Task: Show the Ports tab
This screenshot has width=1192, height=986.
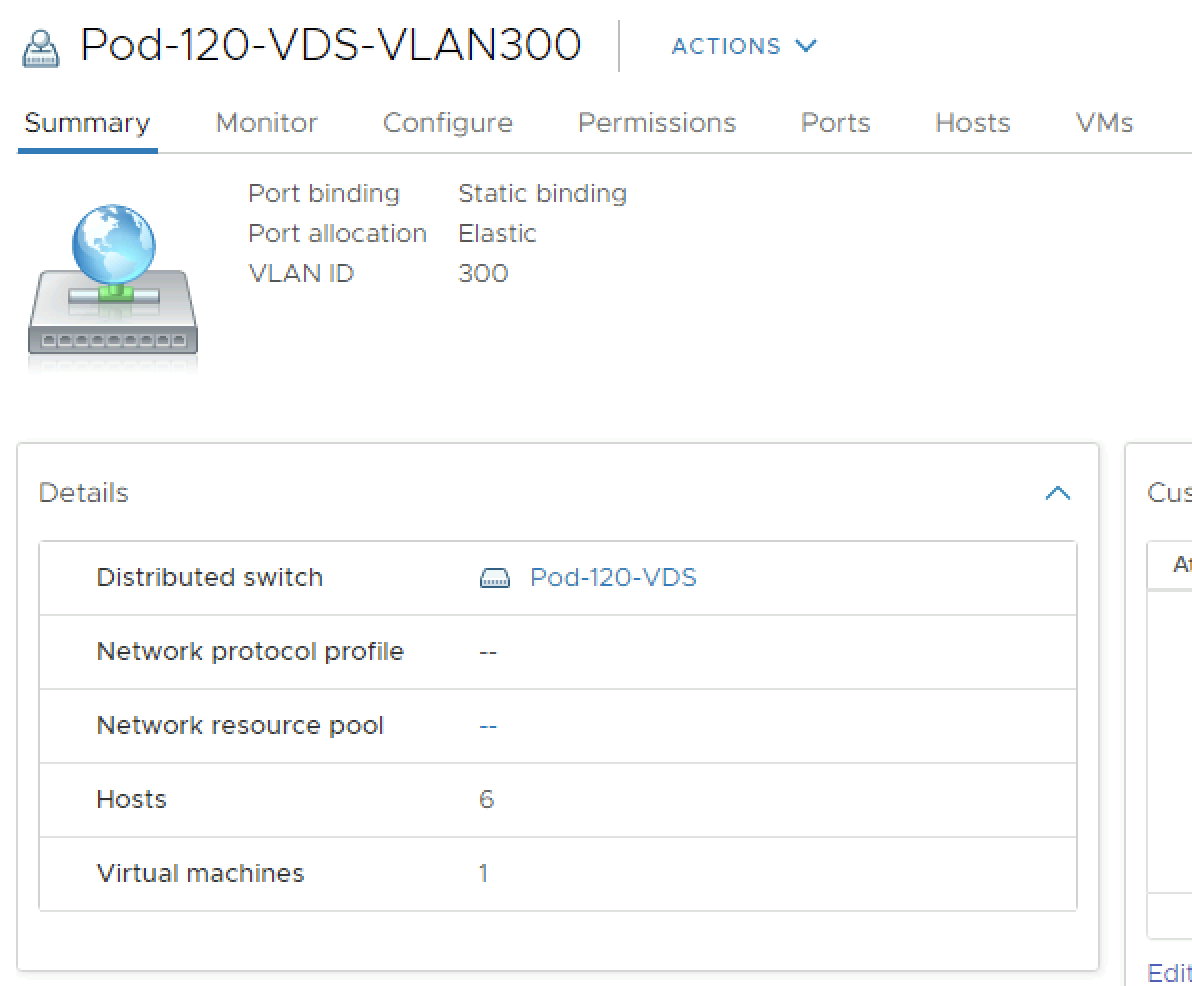Action: click(835, 123)
